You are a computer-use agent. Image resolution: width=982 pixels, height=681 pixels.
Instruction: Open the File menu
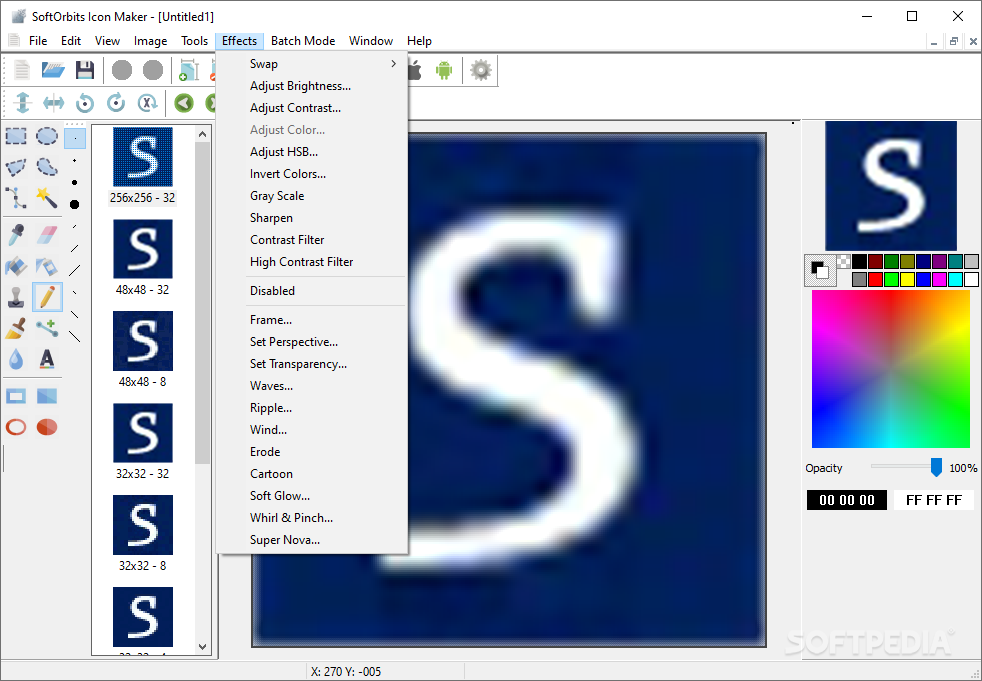(x=38, y=41)
